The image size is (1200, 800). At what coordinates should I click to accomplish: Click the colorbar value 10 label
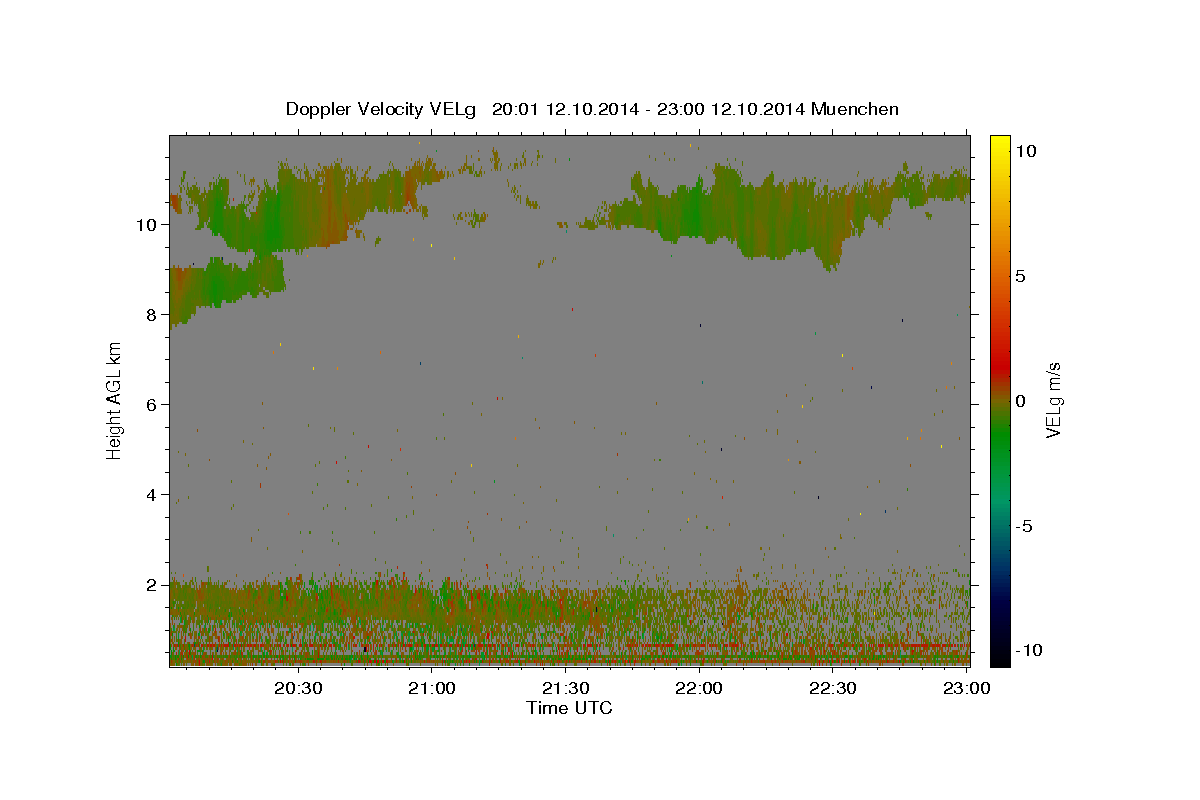(x=1026, y=151)
